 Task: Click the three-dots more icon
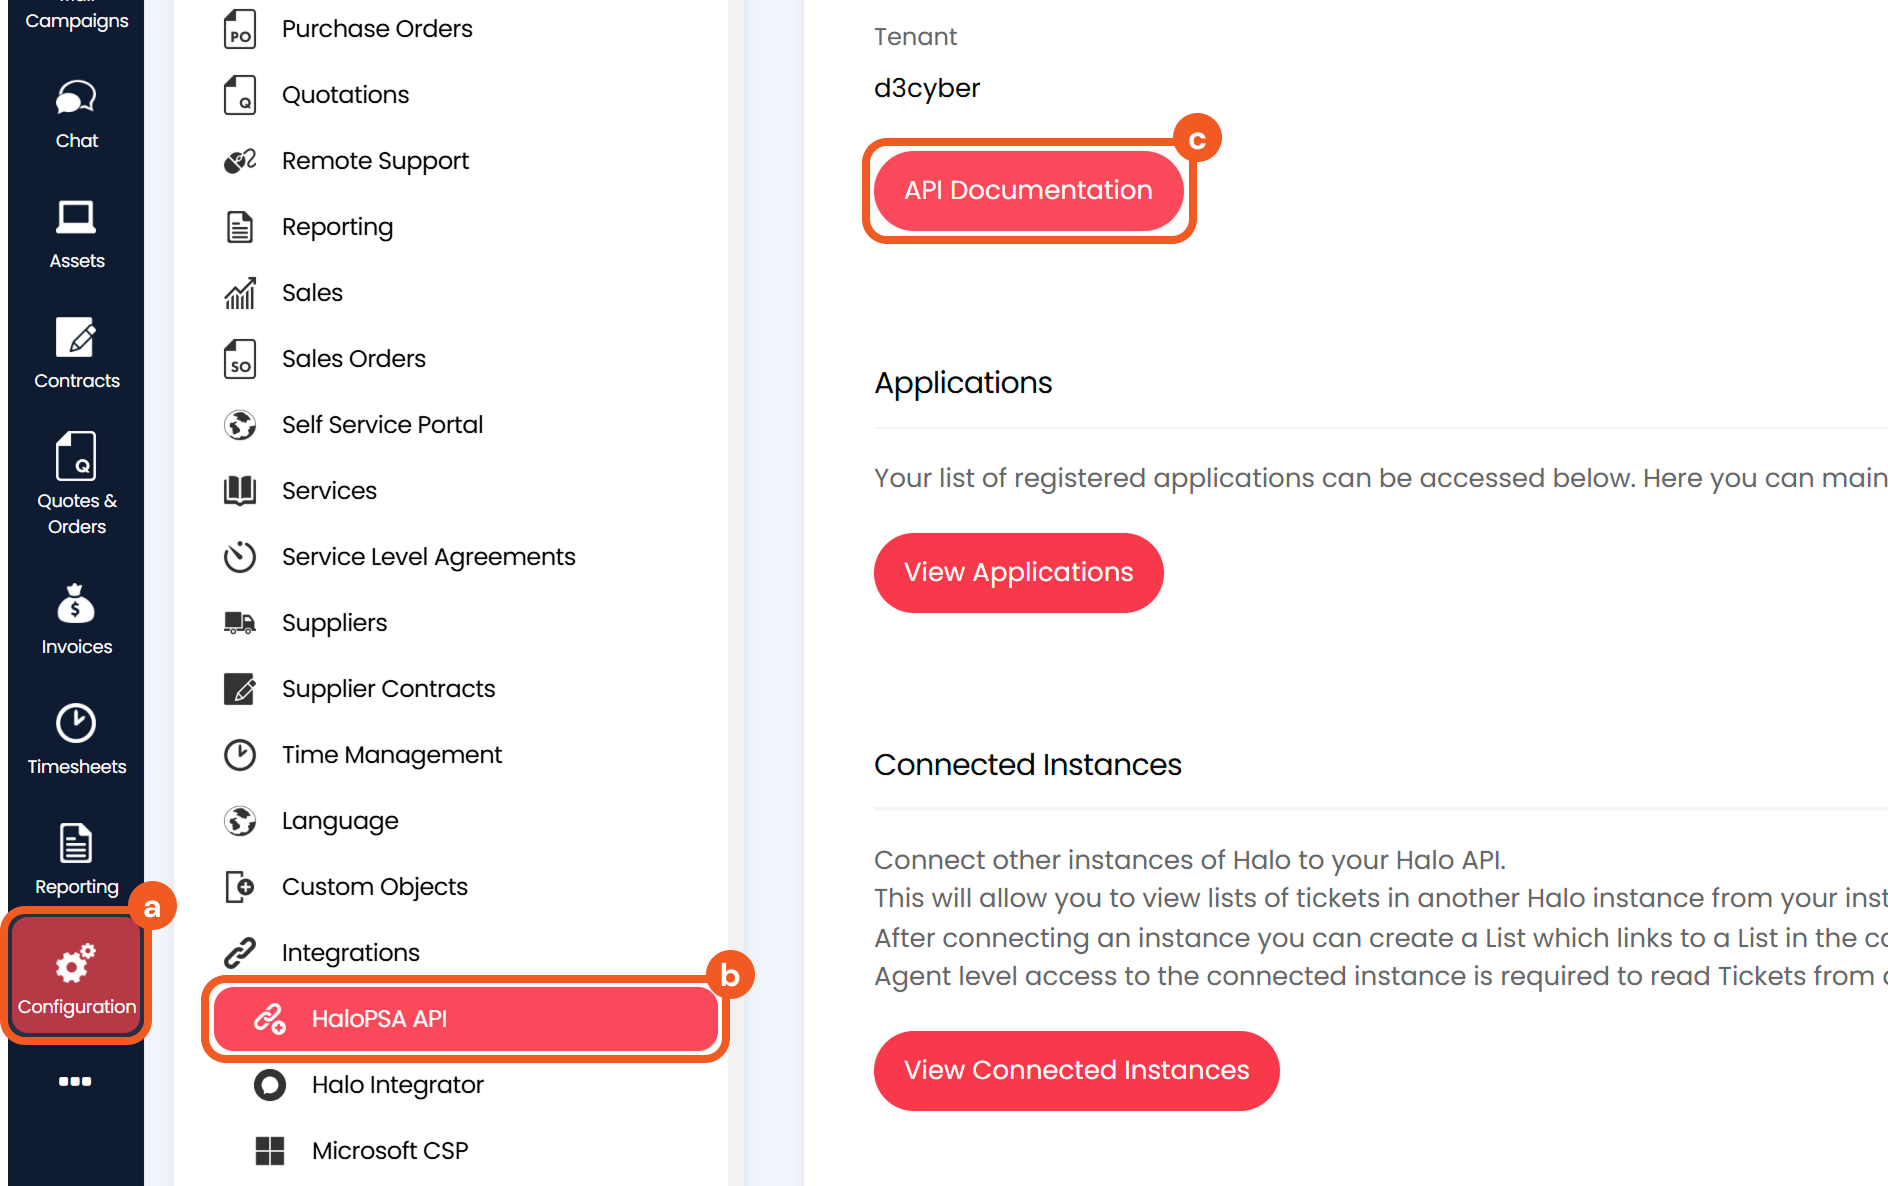(x=75, y=1081)
